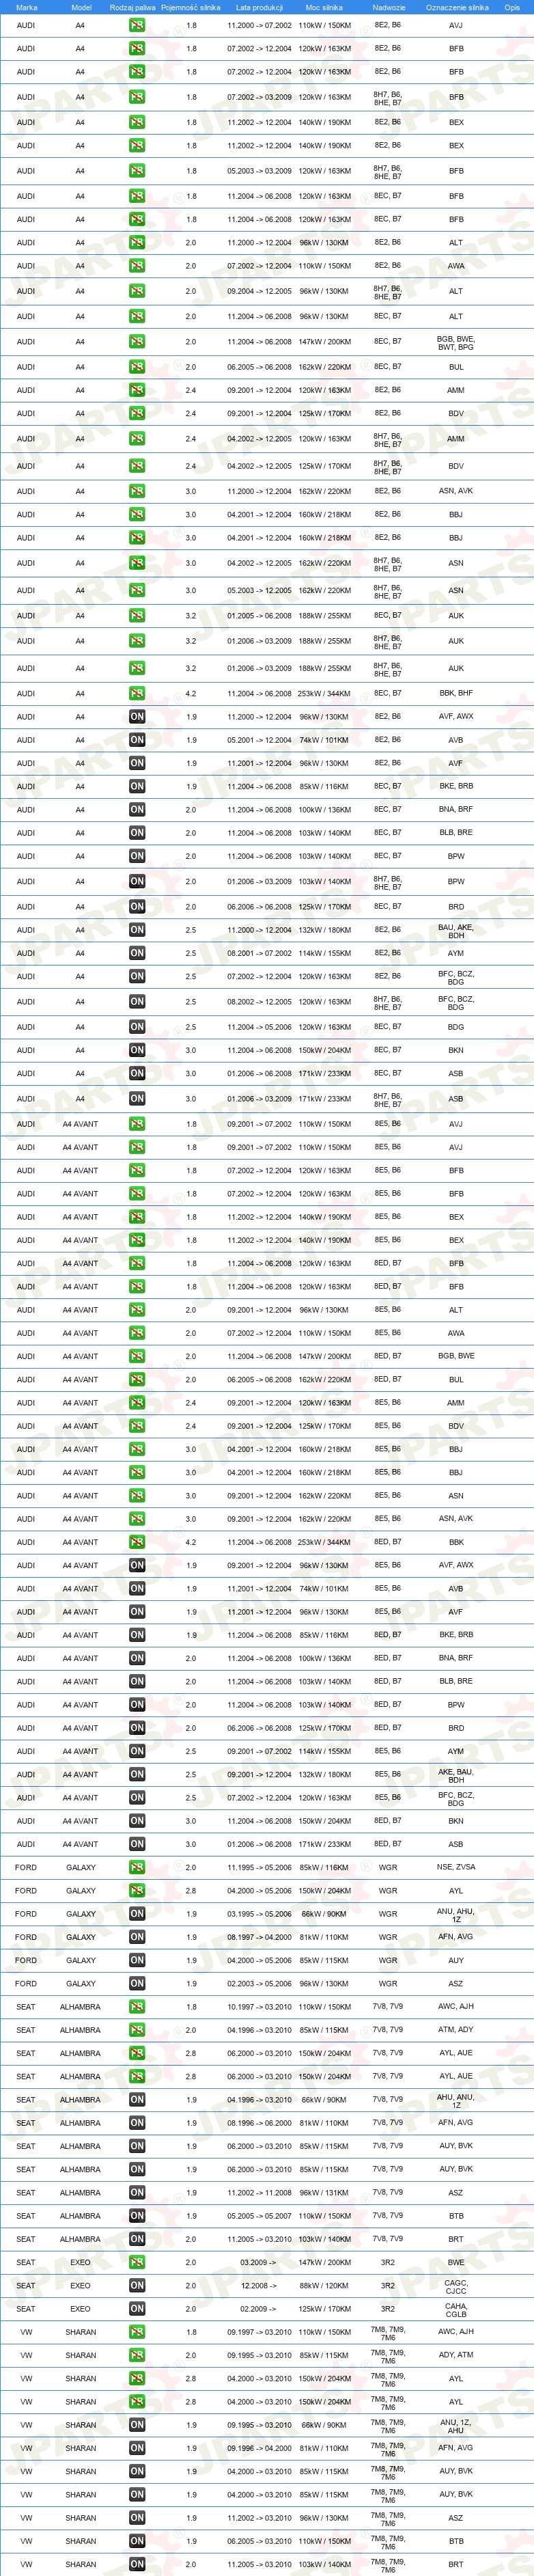Click diesel ON icon in A4 Avant BRD row

pyautogui.click(x=137, y=1728)
